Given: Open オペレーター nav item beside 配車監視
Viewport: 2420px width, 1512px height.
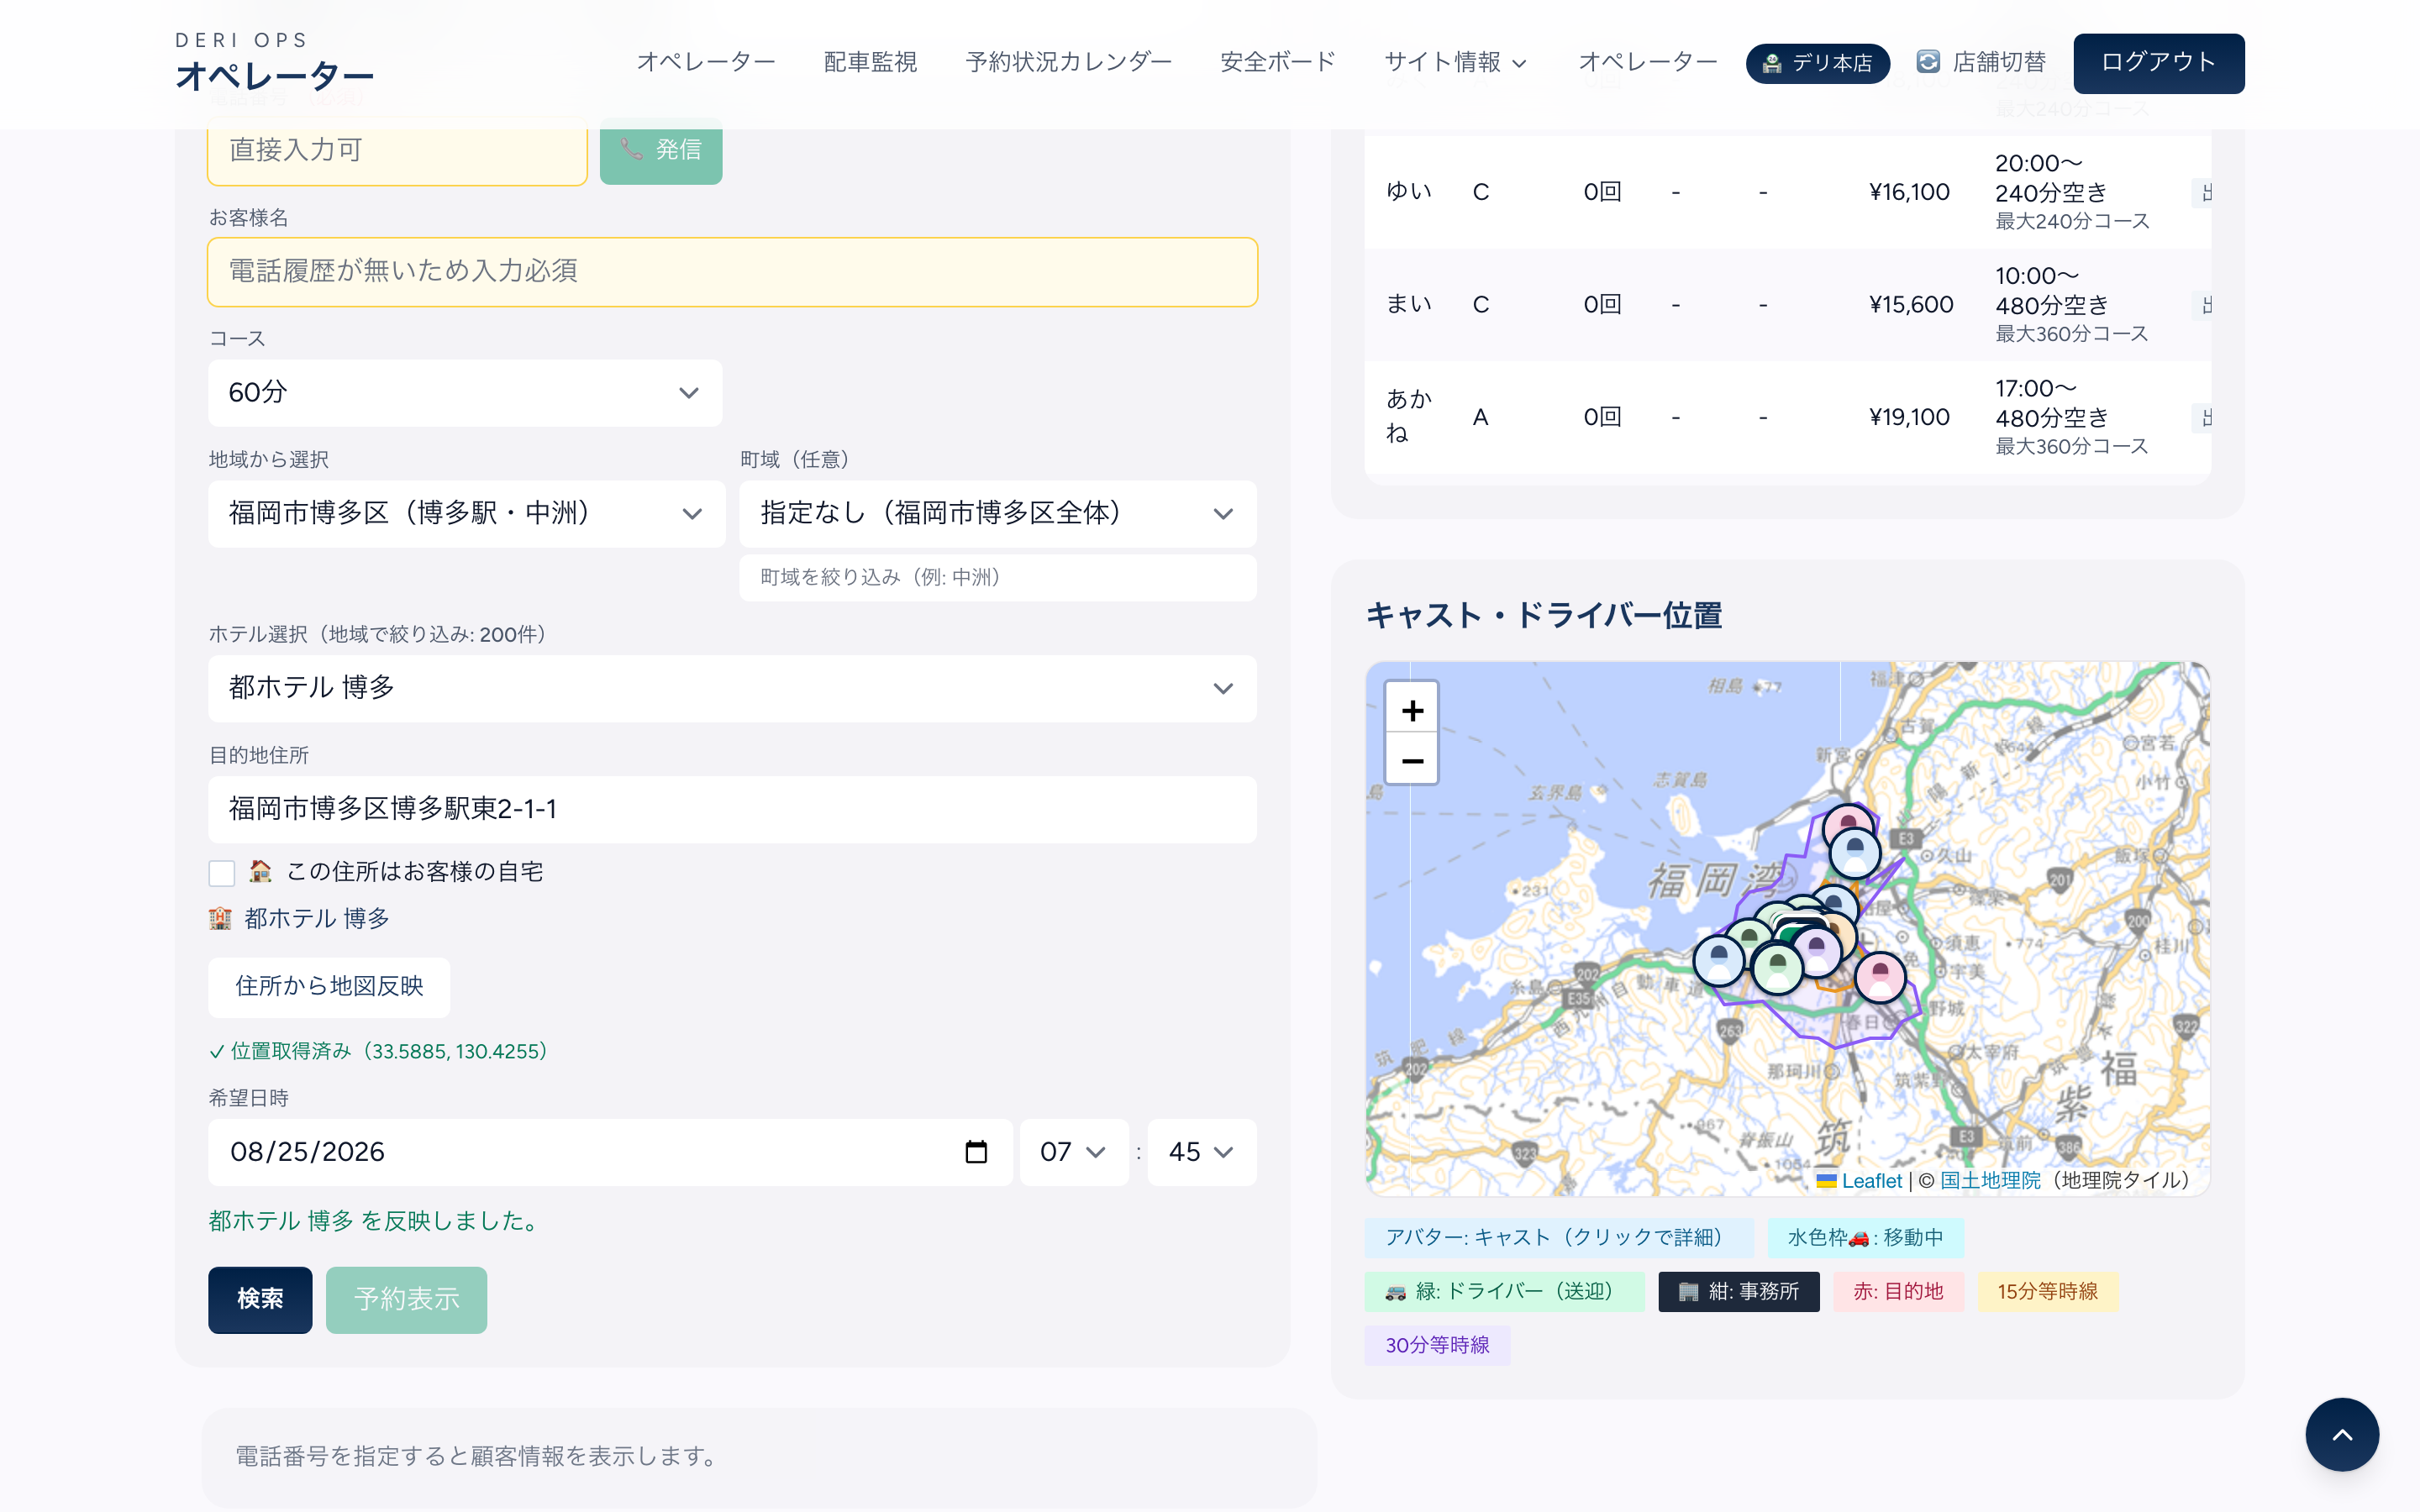Looking at the screenshot, I should coord(706,62).
